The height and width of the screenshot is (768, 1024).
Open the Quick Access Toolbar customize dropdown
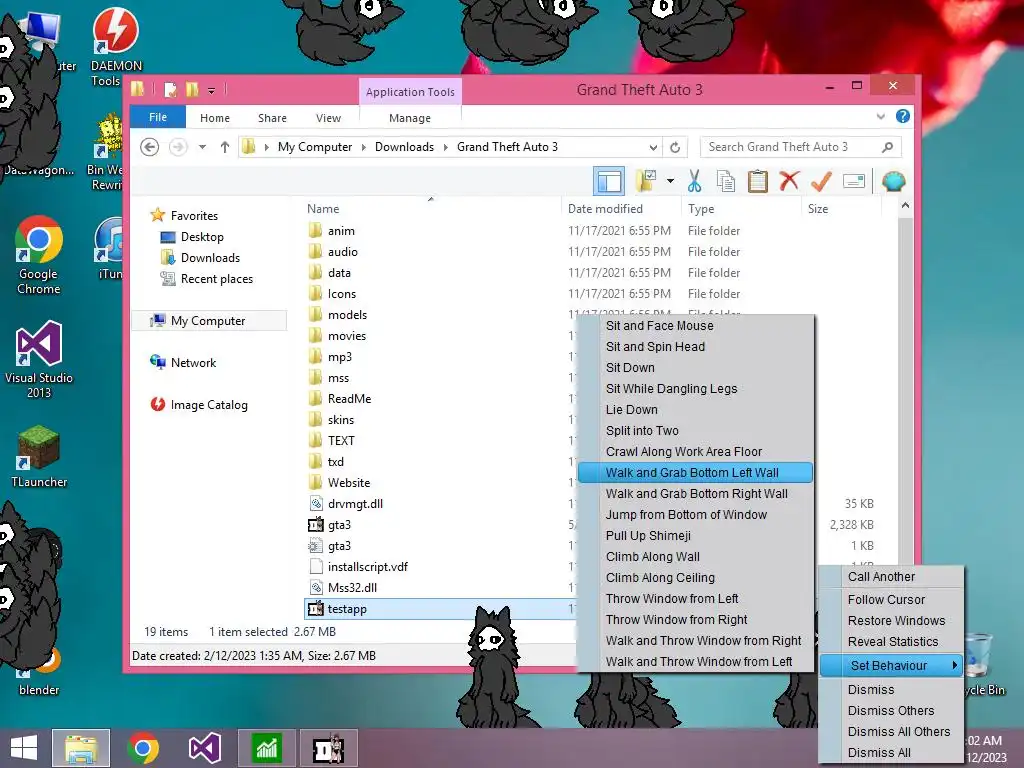212,91
